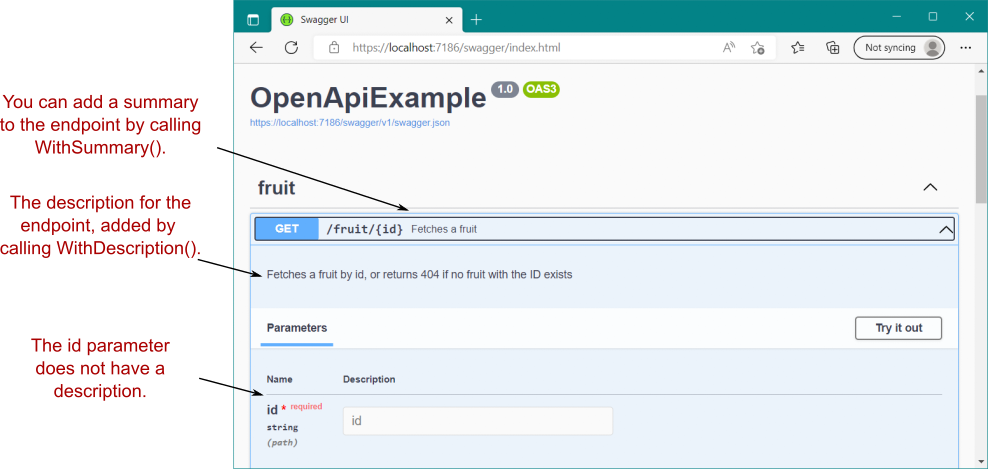988x469 pixels.
Task: Click the Not syncing profile button
Action: [x=899, y=48]
